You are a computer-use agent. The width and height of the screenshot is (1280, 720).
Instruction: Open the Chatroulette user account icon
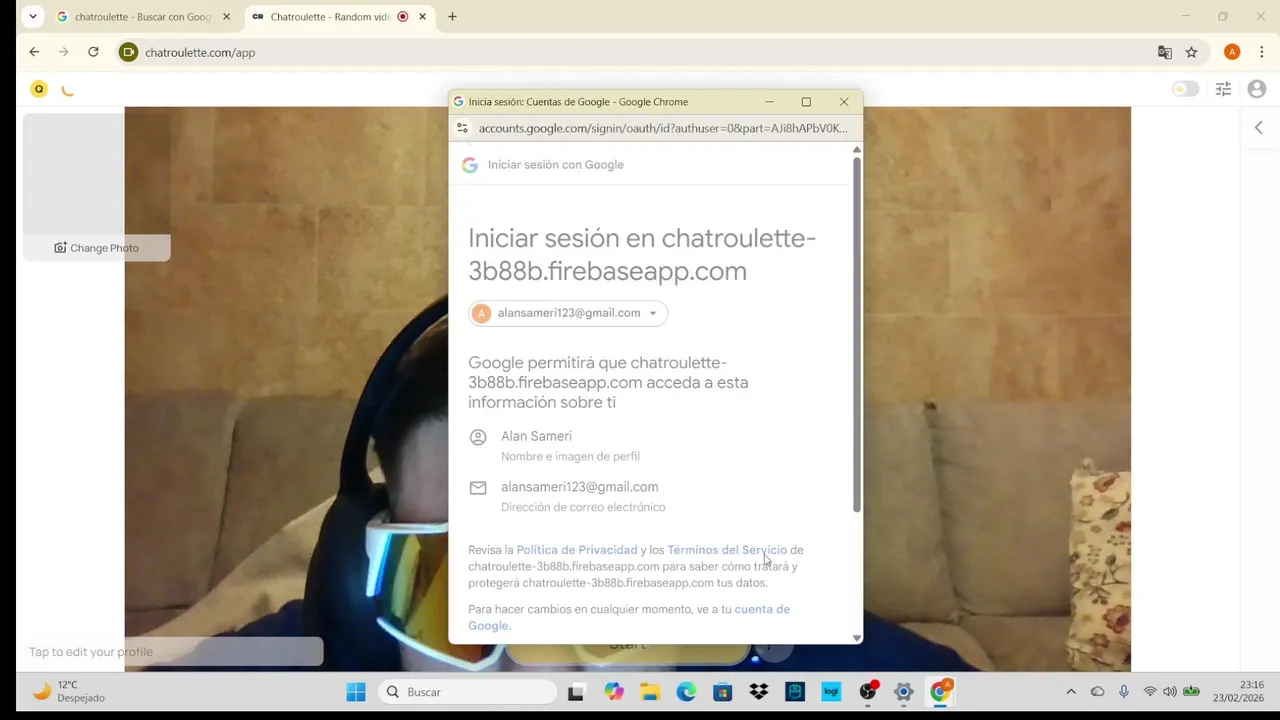1257,89
